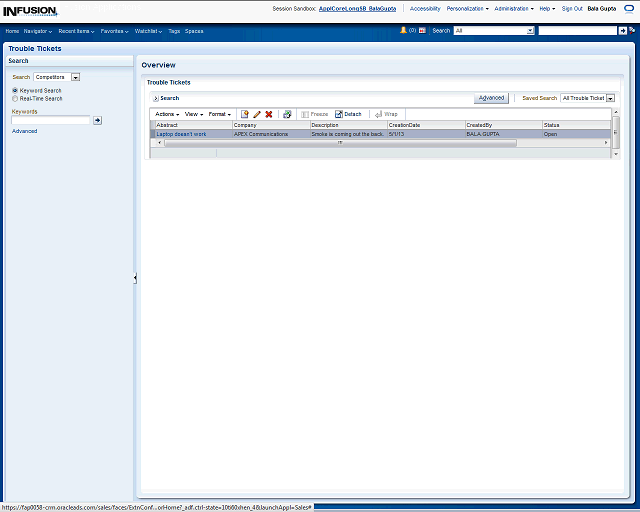
Task: Click the Detach table button
Action: [348, 115]
